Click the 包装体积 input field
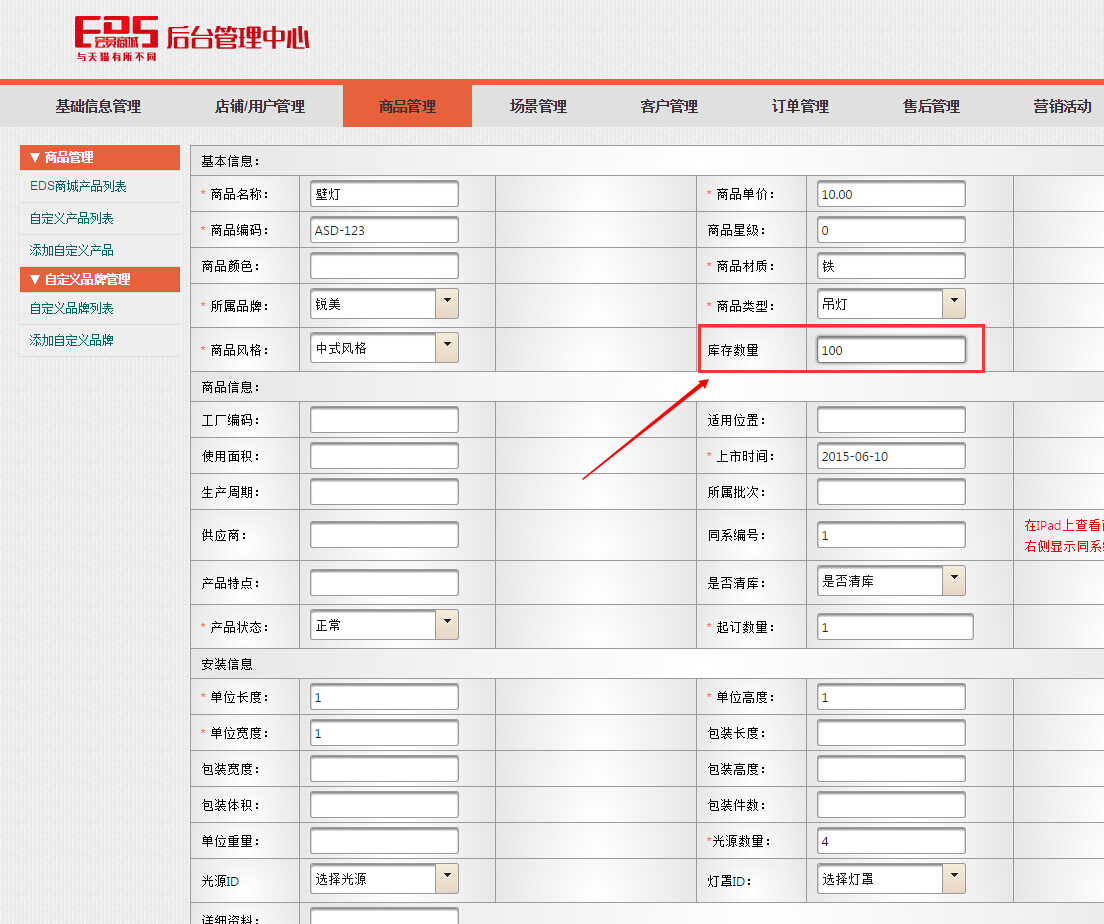 (384, 804)
